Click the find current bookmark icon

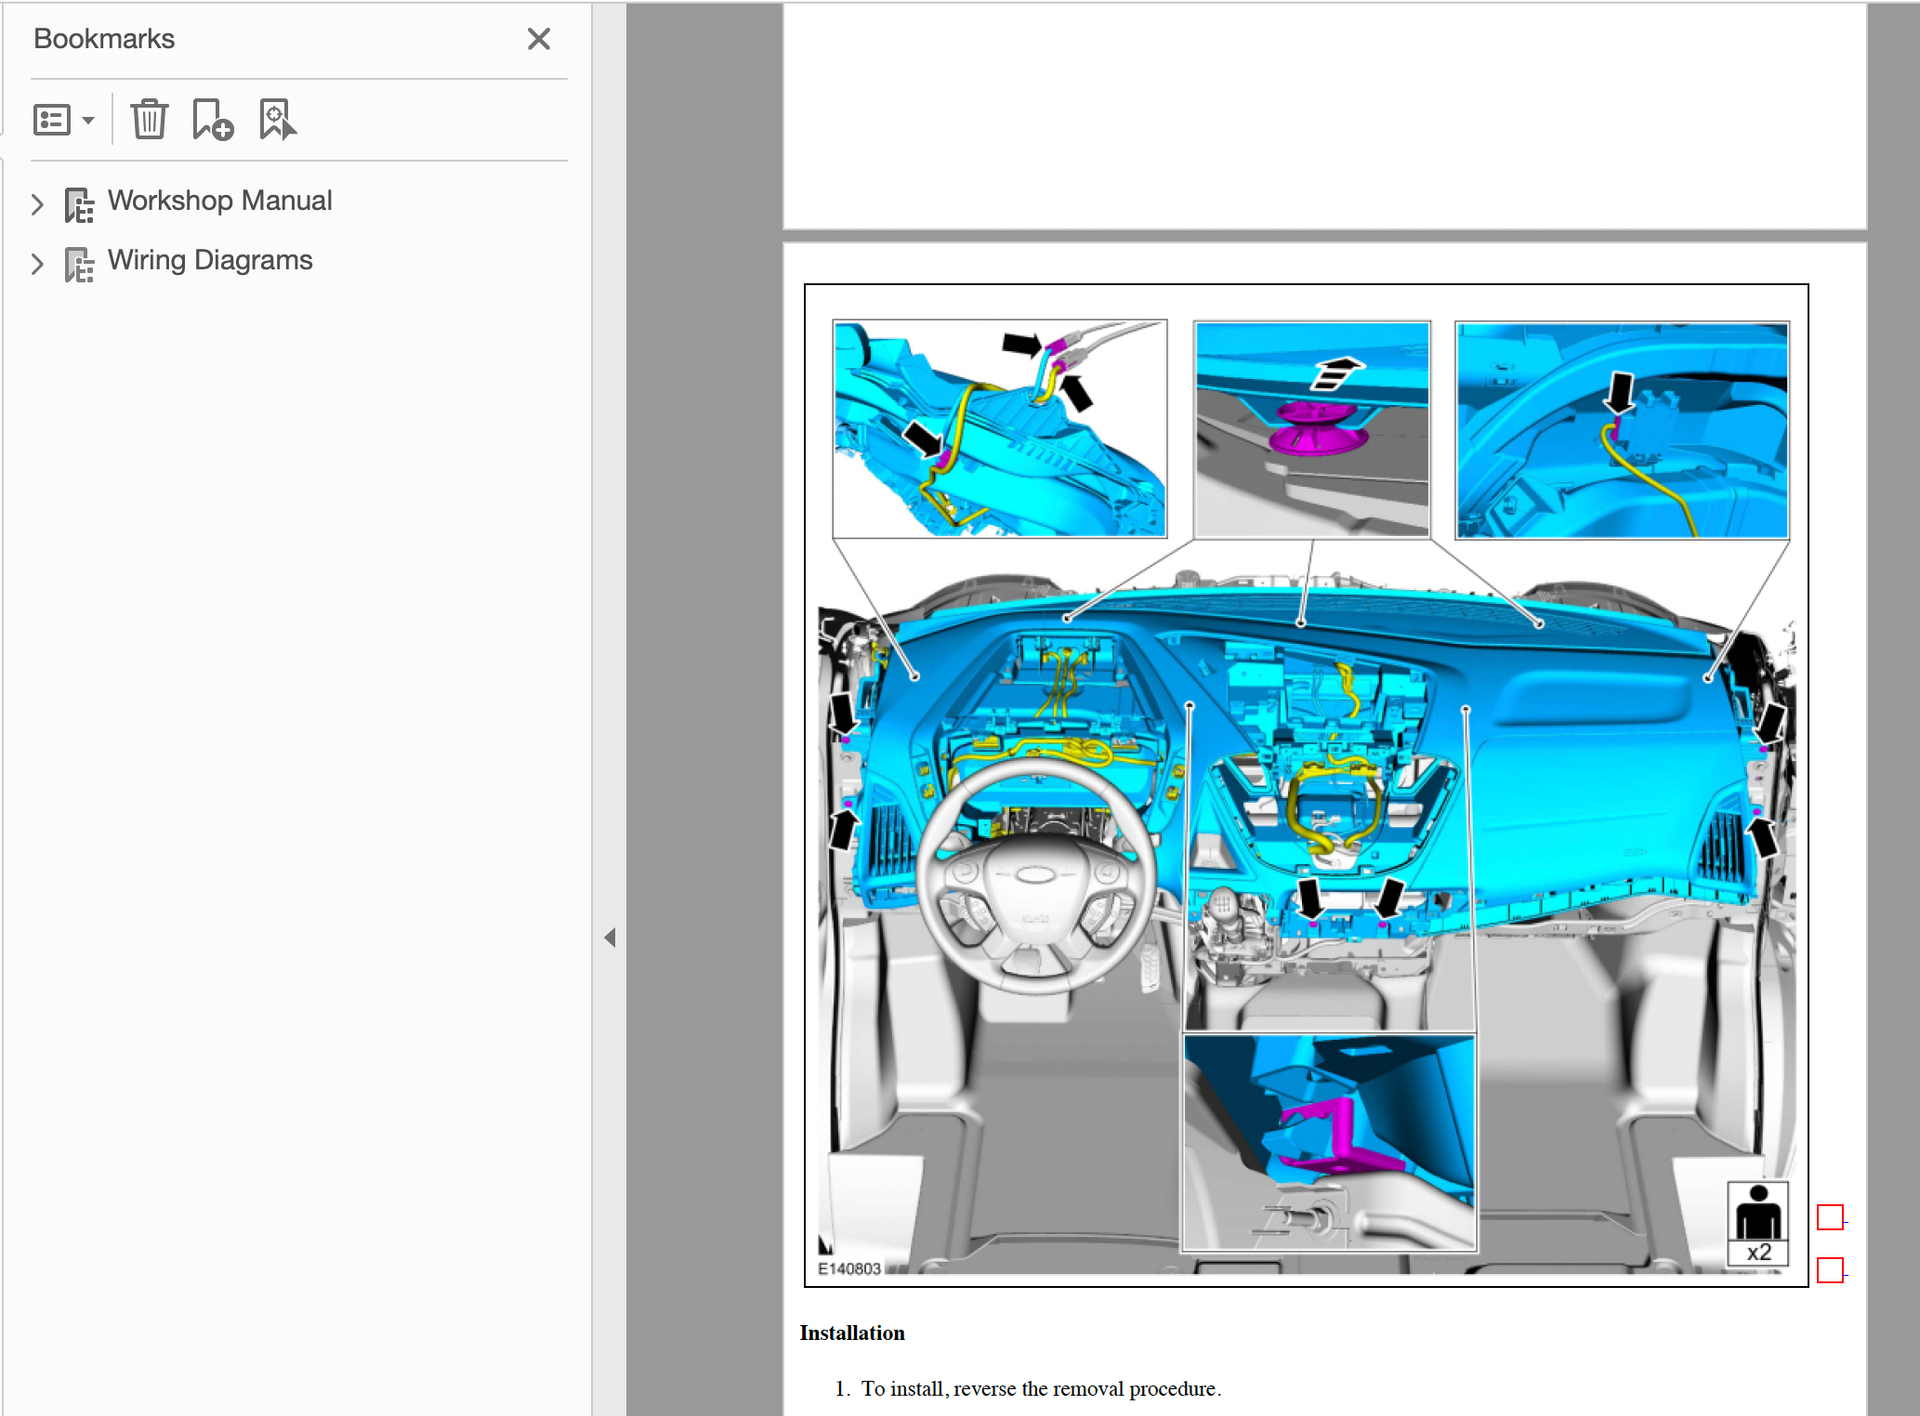[276, 120]
